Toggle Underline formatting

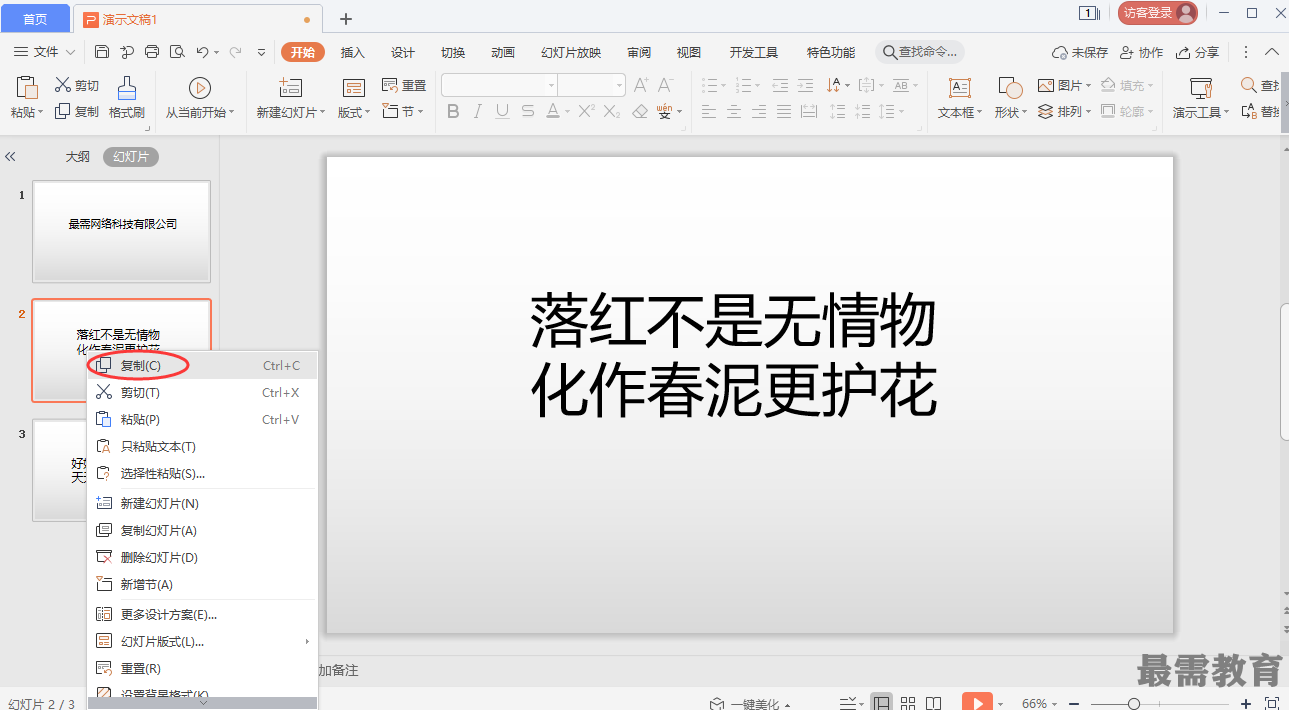tap(503, 112)
